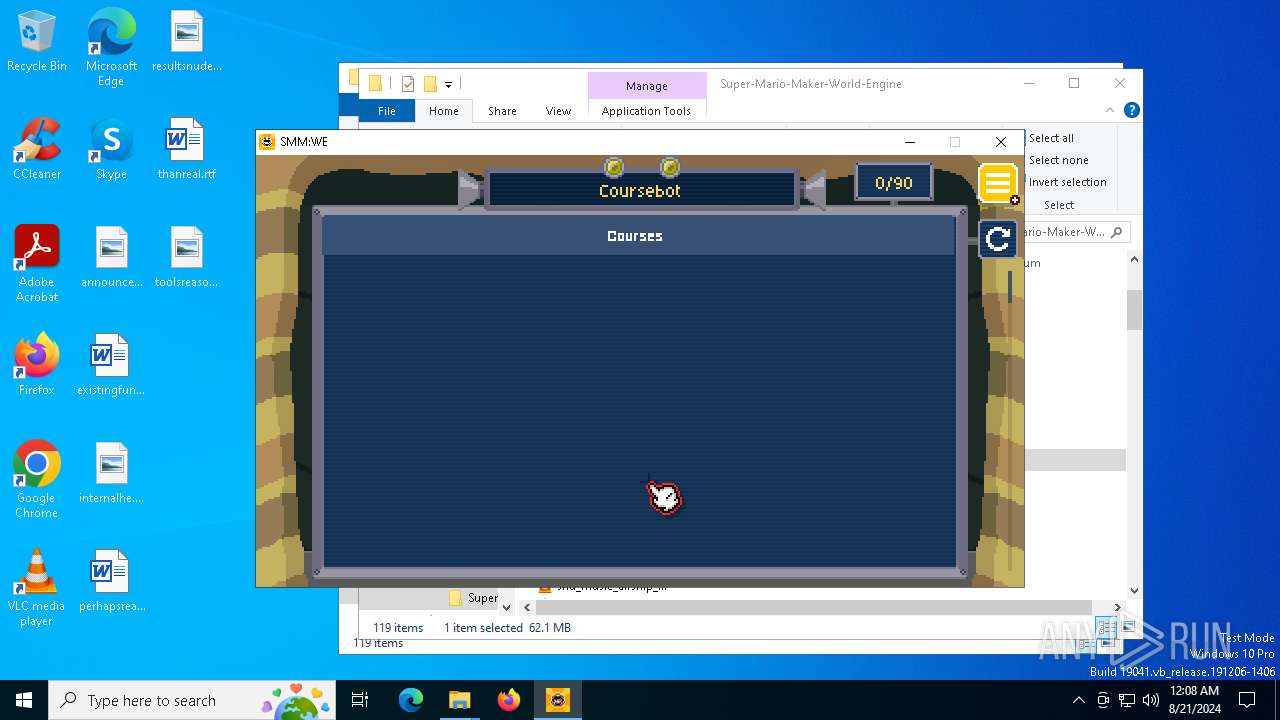Switch Explorer to large icons view
The image size is (1280, 720).
click(1127, 628)
